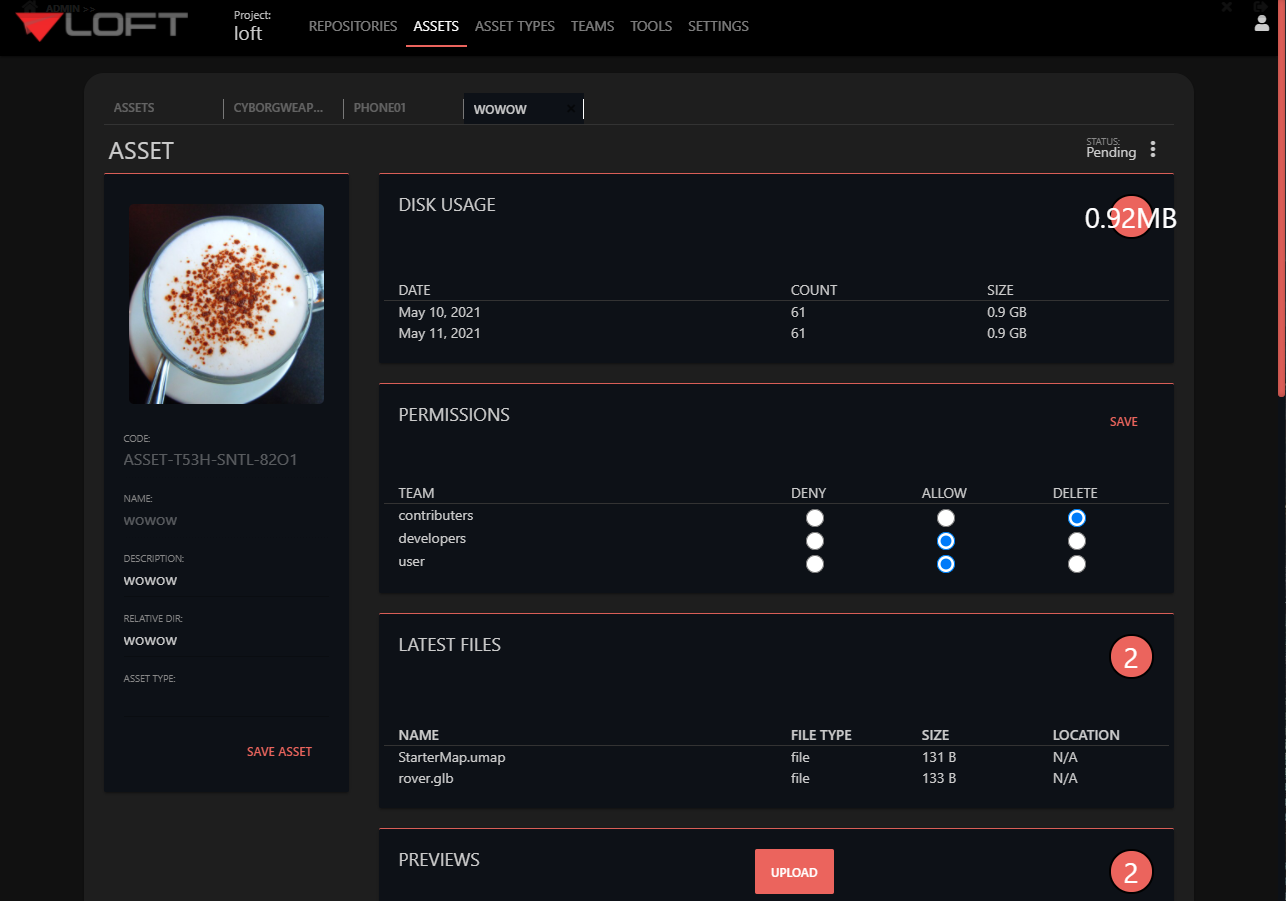Click the UPLOAD button under Previews
1286x901 pixels.
coord(794,871)
